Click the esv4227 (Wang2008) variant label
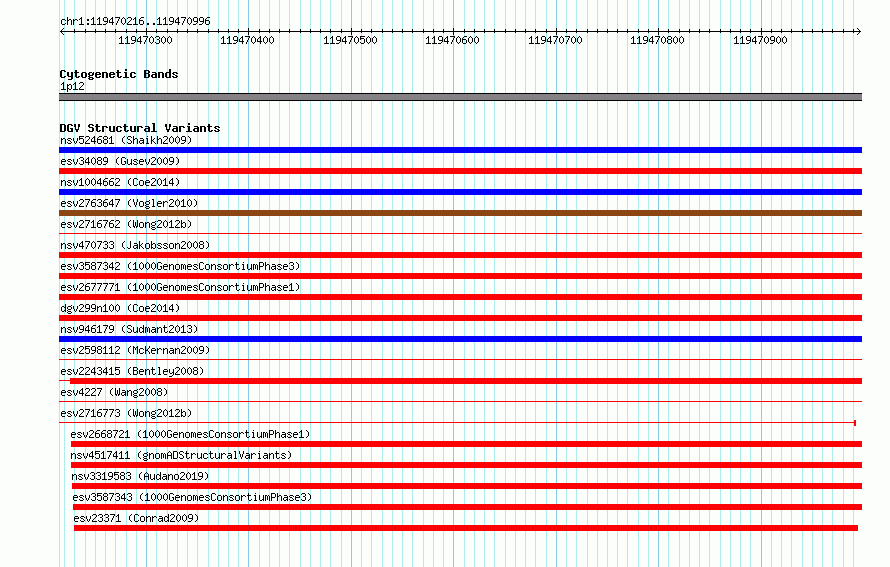Screen dimensions: 890x567 coord(114,392)
